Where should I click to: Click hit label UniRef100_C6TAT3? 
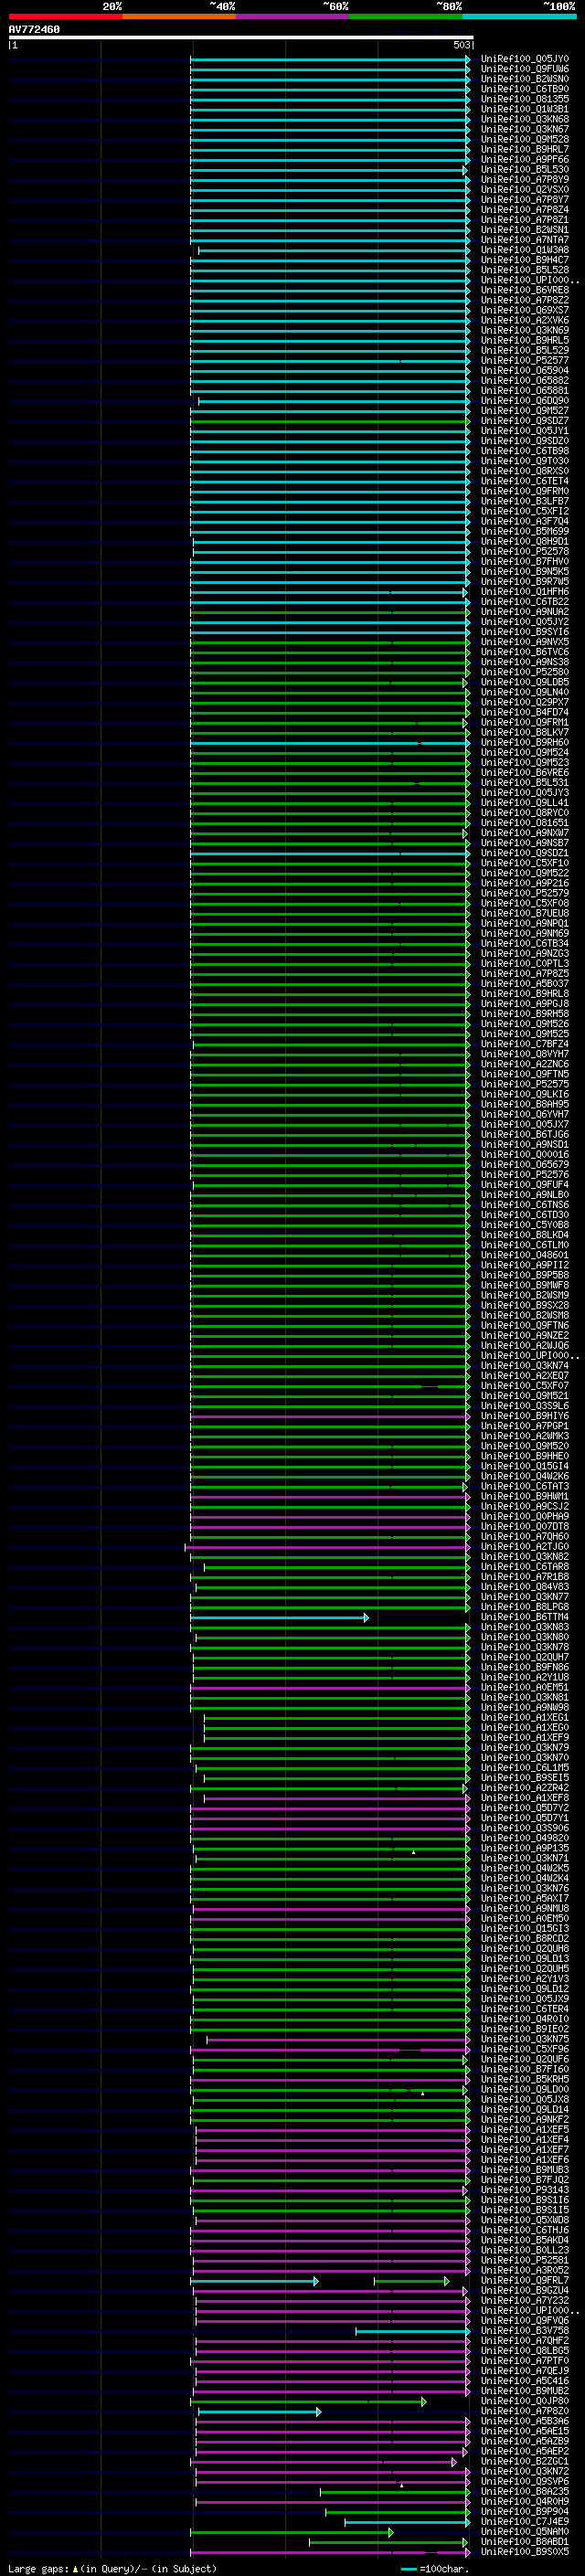click(524, 1486)
